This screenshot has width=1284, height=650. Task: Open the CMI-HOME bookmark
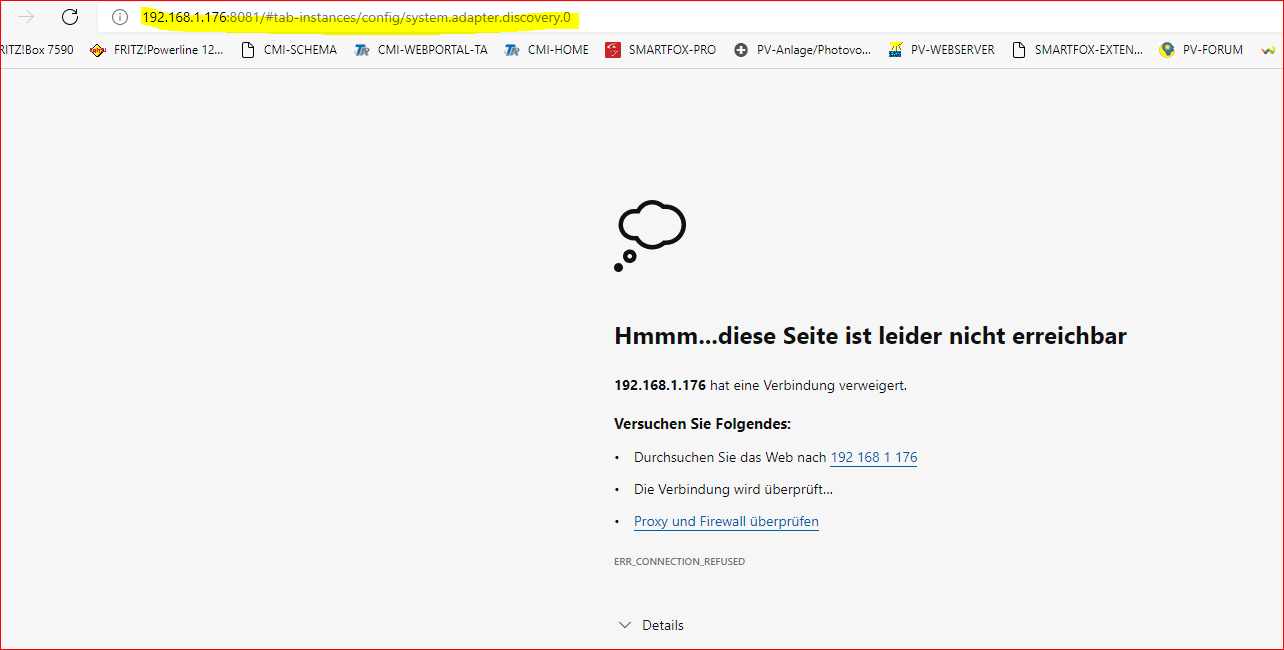(547, 50)
